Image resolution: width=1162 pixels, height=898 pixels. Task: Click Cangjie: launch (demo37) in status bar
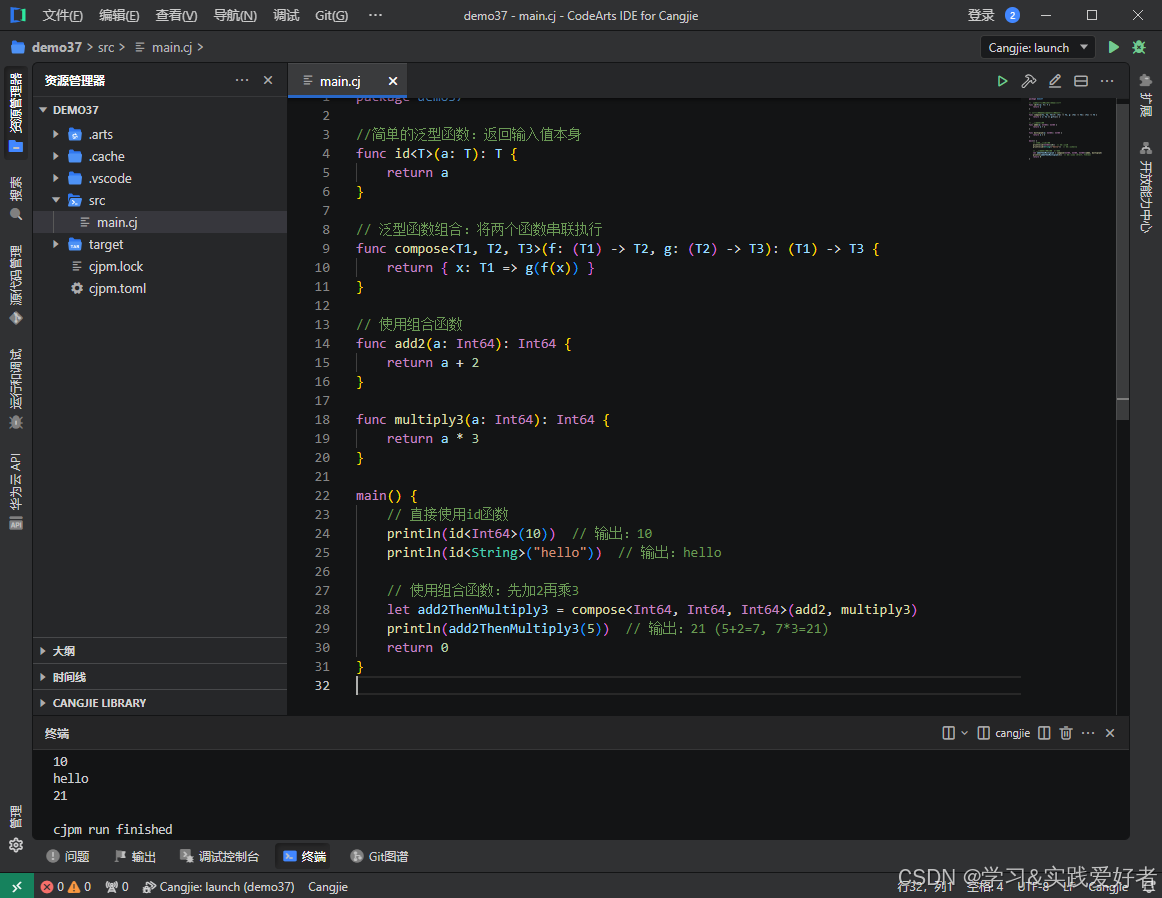(219, 886)
